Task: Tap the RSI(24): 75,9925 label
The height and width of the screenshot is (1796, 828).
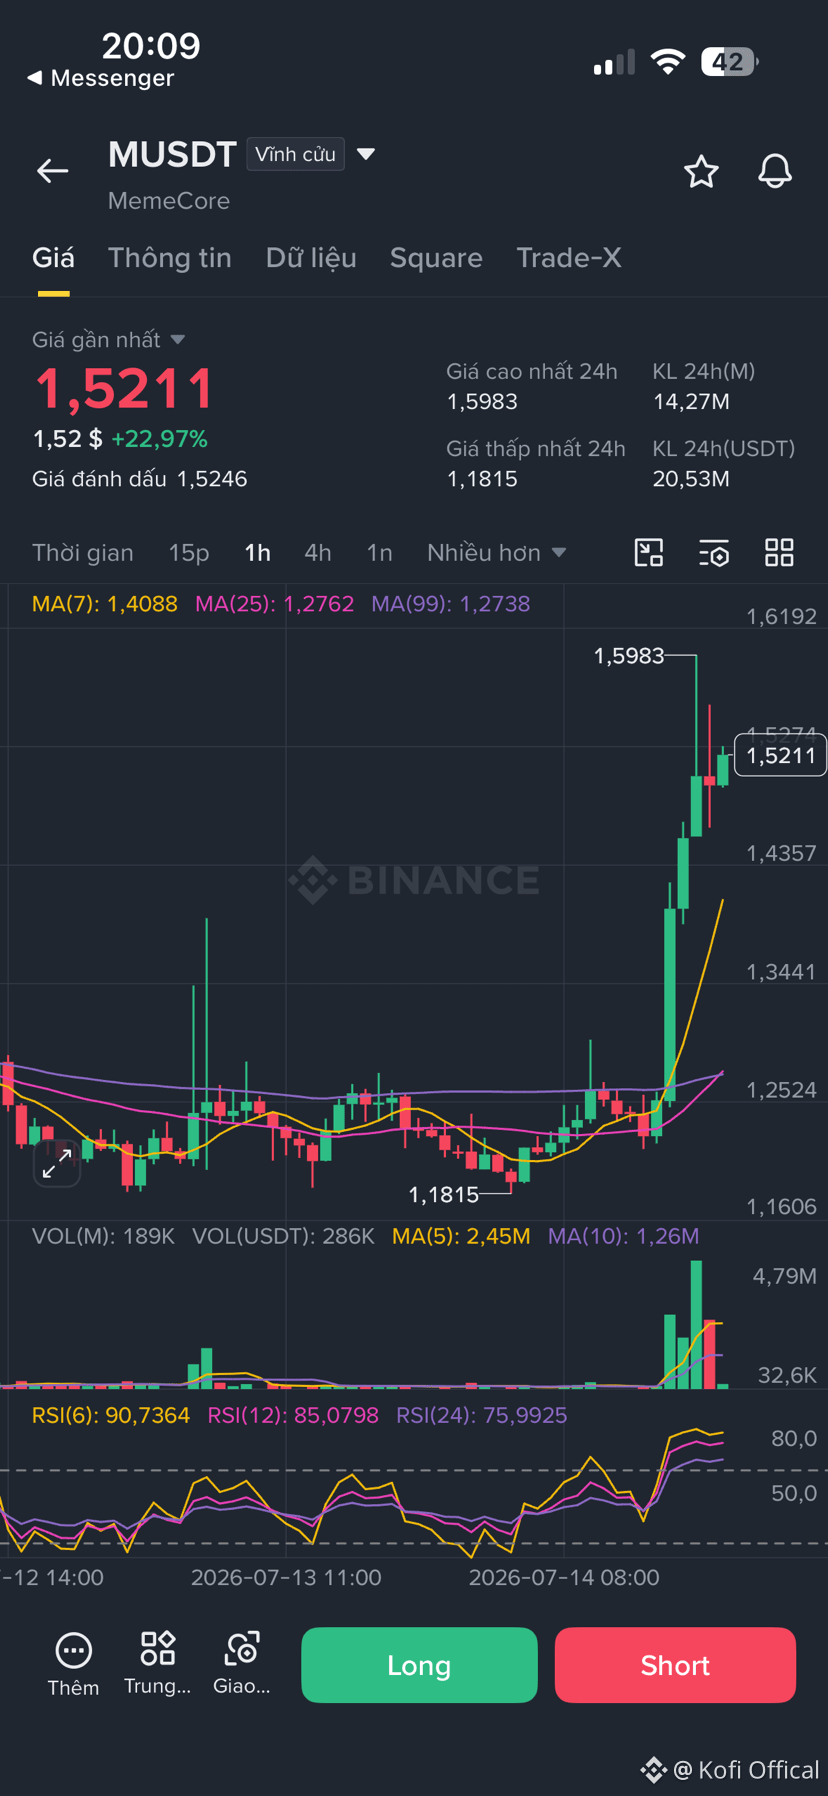Action: [x=482, y=1416]
